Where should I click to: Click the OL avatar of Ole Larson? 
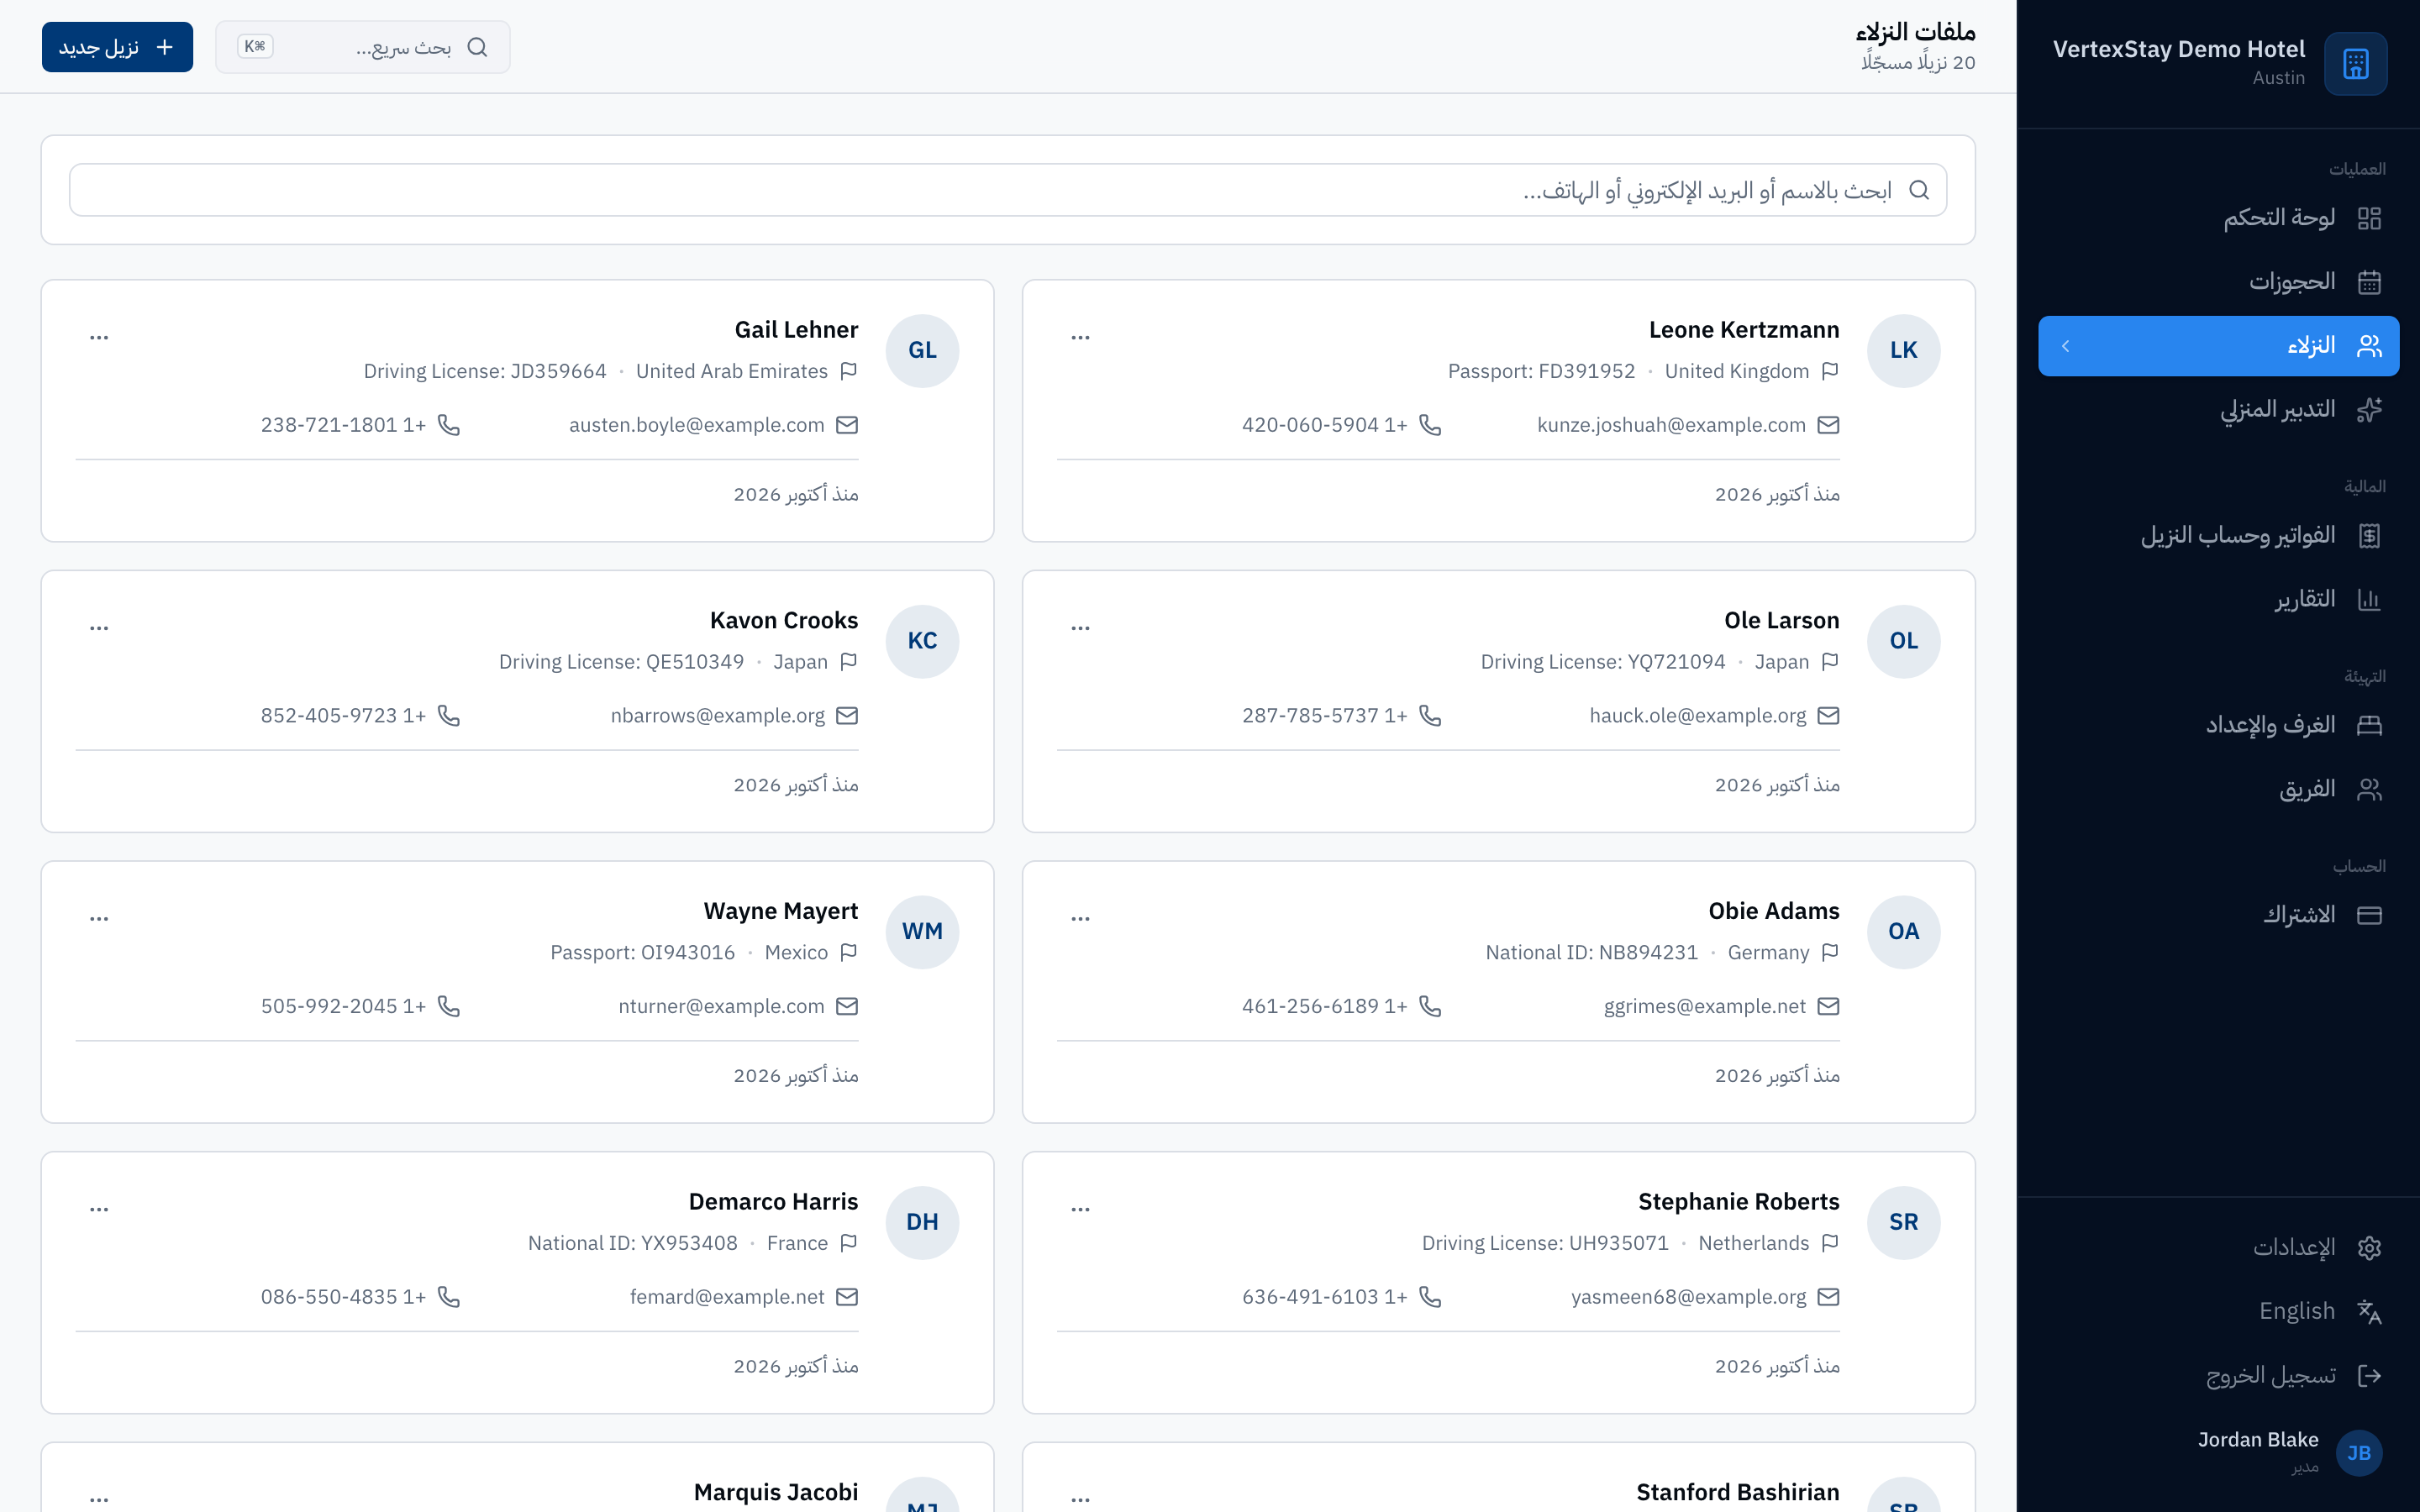click(x=1903, y=641)
